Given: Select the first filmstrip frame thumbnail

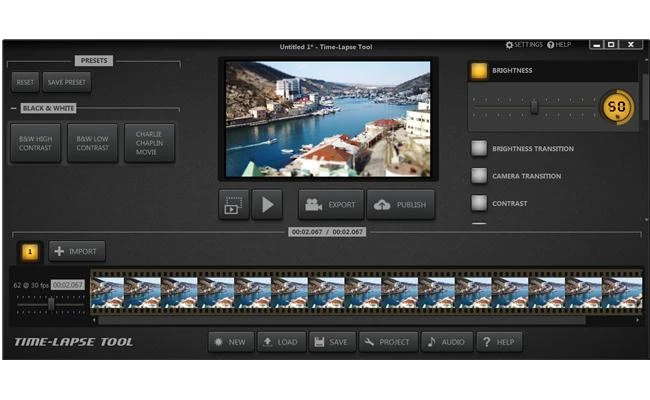Looking at the screenshot, I should 107,292.
